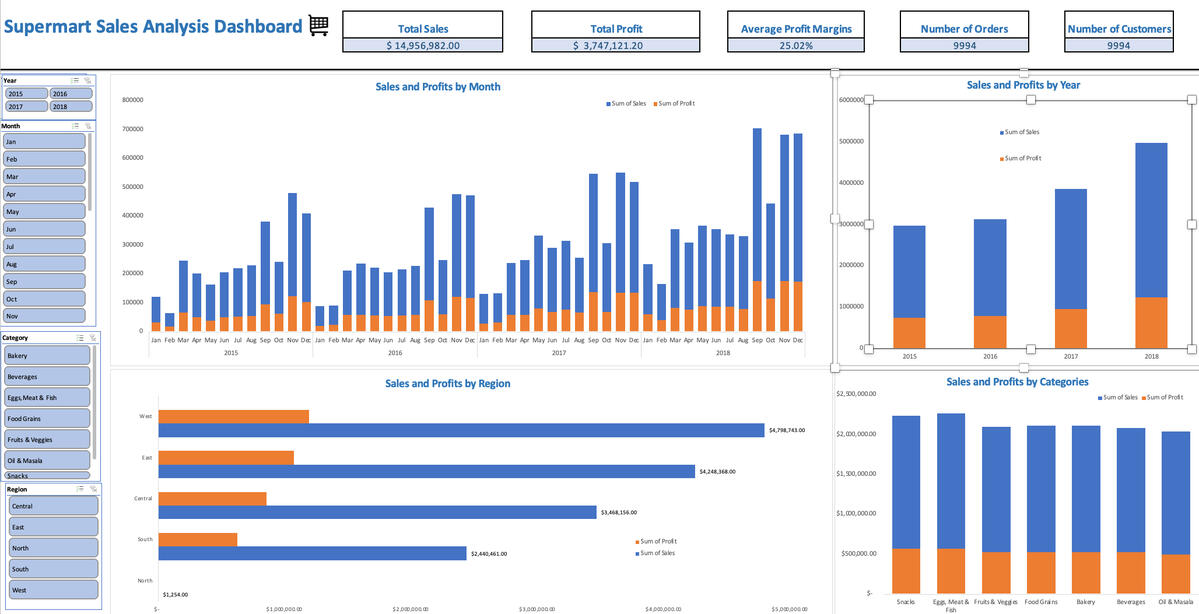Enable multi-select on the Region slicer
The height and width of the screenshot is (614, 1199).
[x=79, y=489]
